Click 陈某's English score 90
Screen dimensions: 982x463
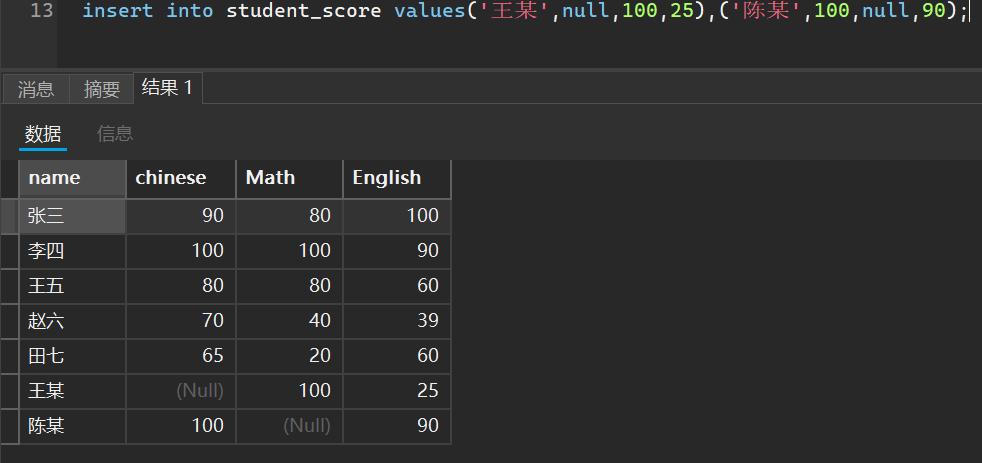click(397, 427)
